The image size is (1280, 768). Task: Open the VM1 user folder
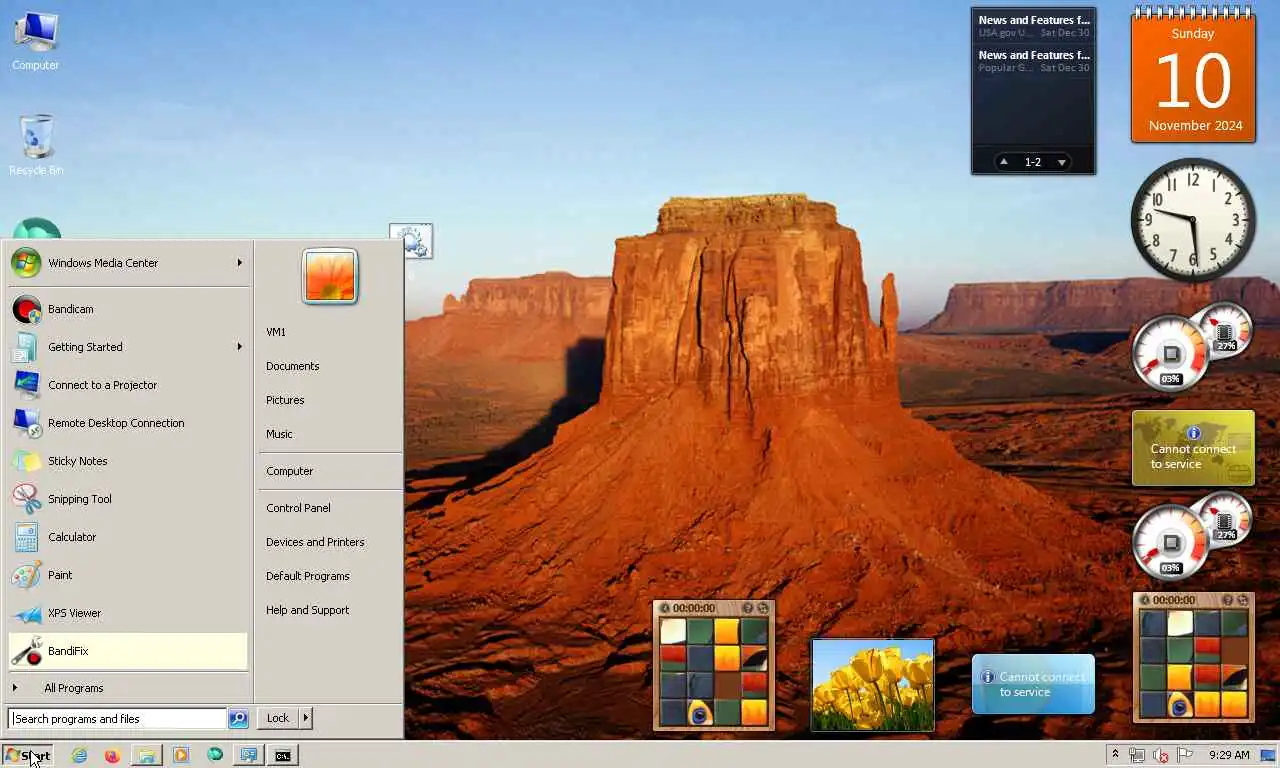[329, 332]
